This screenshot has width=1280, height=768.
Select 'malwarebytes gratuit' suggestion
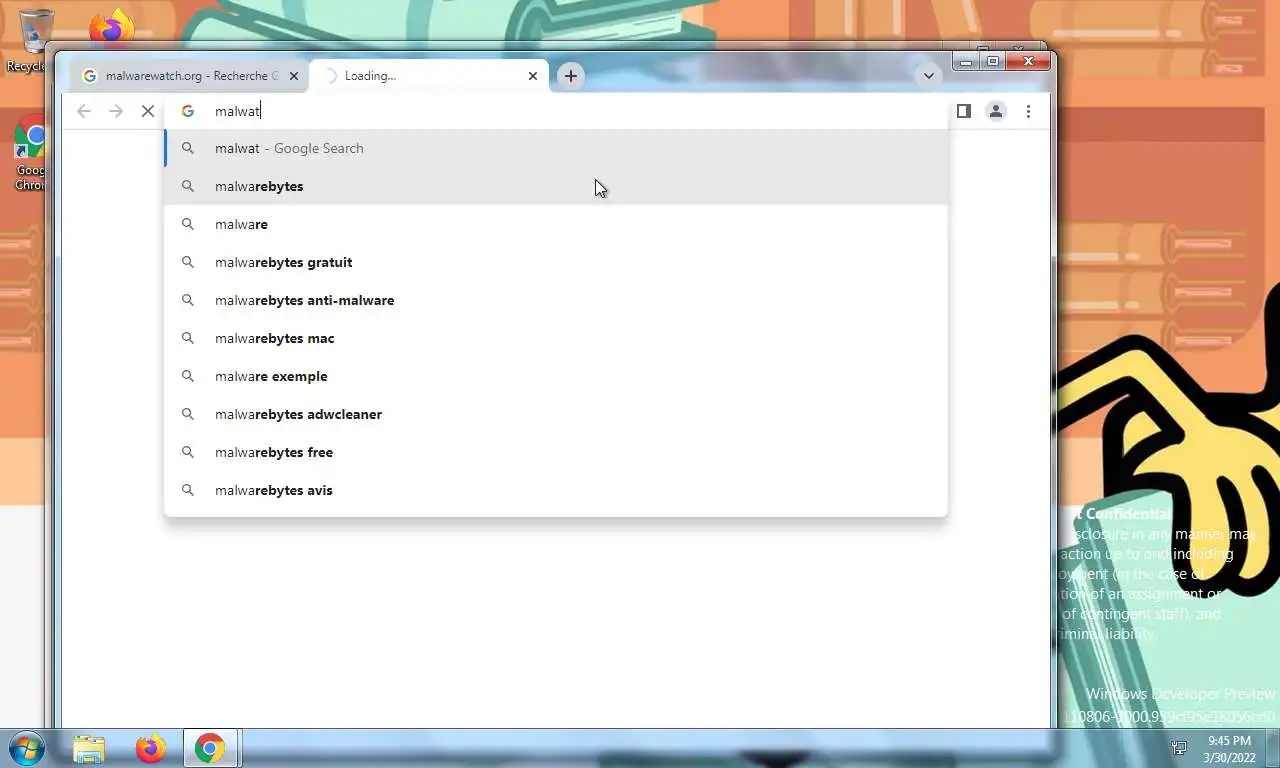(x=556, y=262)
